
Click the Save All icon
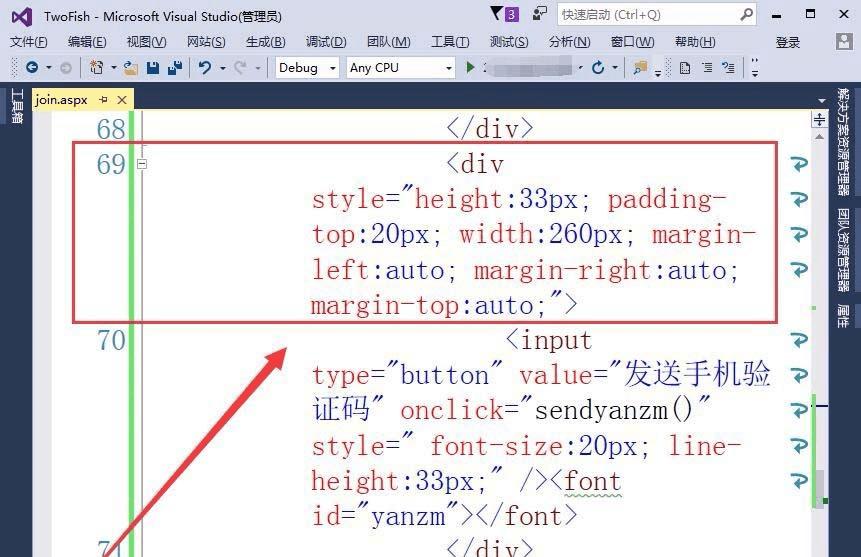pyautogui.click(x=175, y=68)
